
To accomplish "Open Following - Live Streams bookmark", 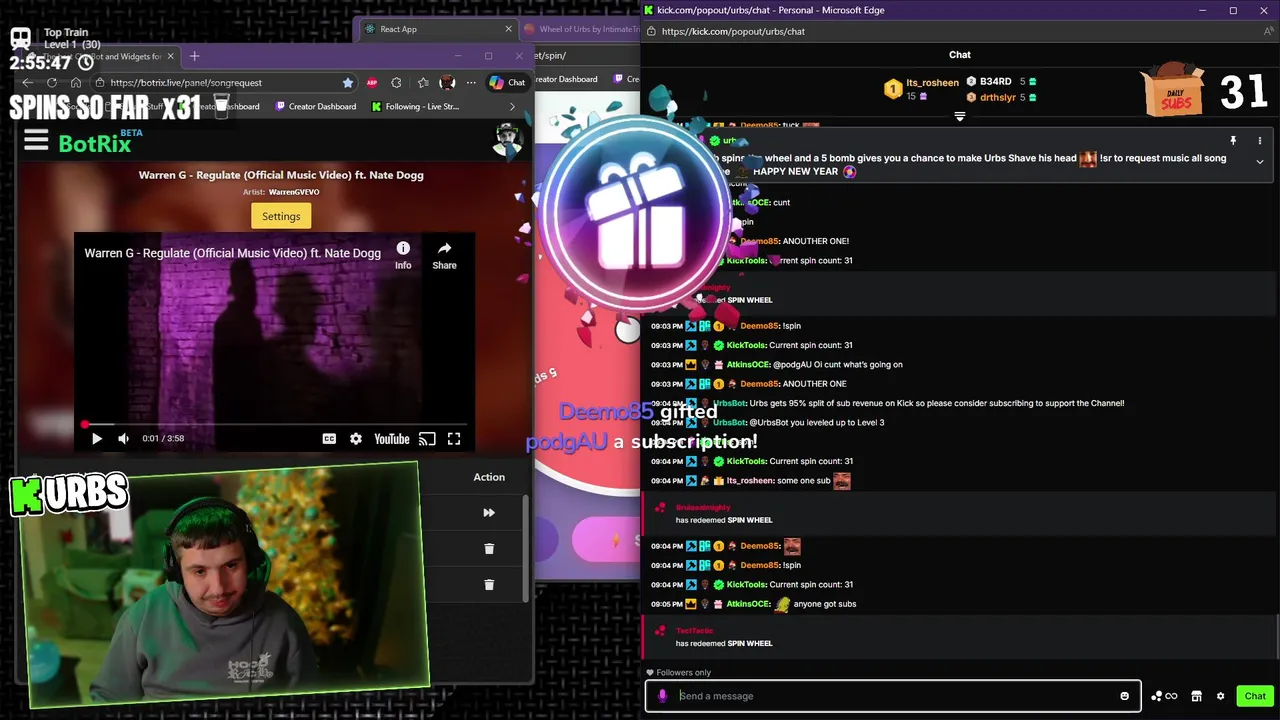I will tap(415, 106).
